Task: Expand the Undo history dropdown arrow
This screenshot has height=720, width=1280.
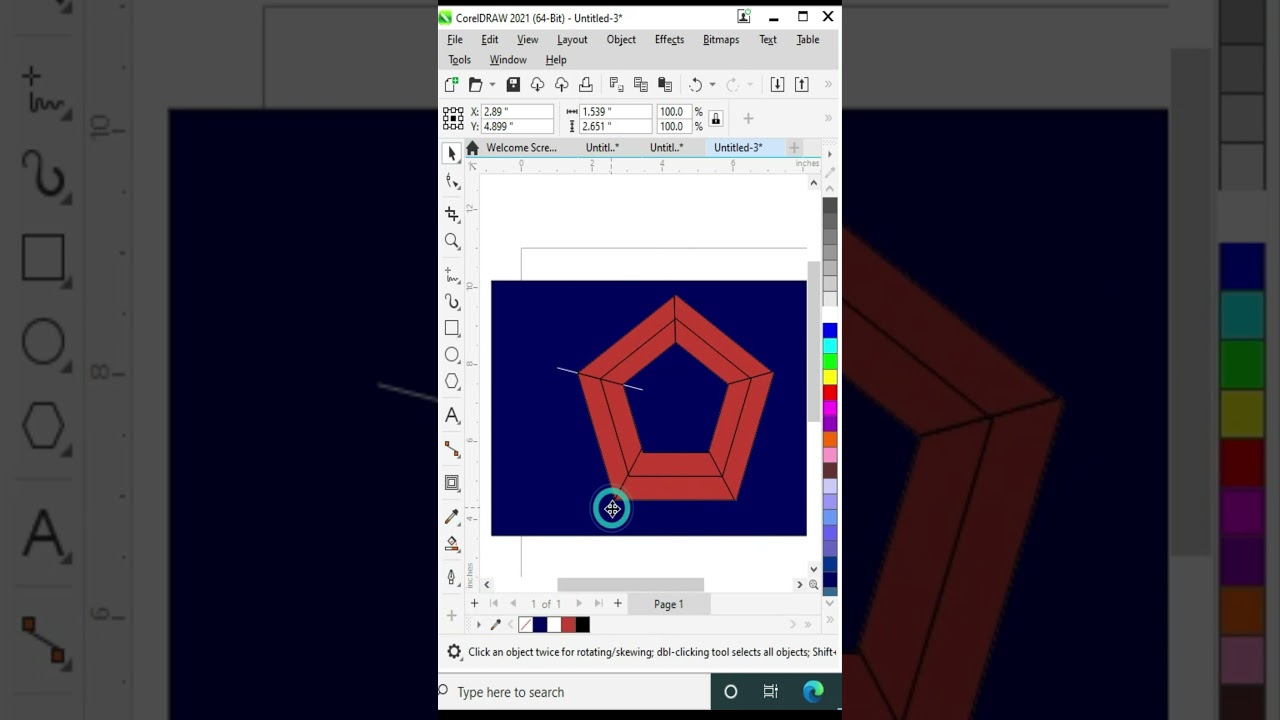Action: tap(712, 85)
